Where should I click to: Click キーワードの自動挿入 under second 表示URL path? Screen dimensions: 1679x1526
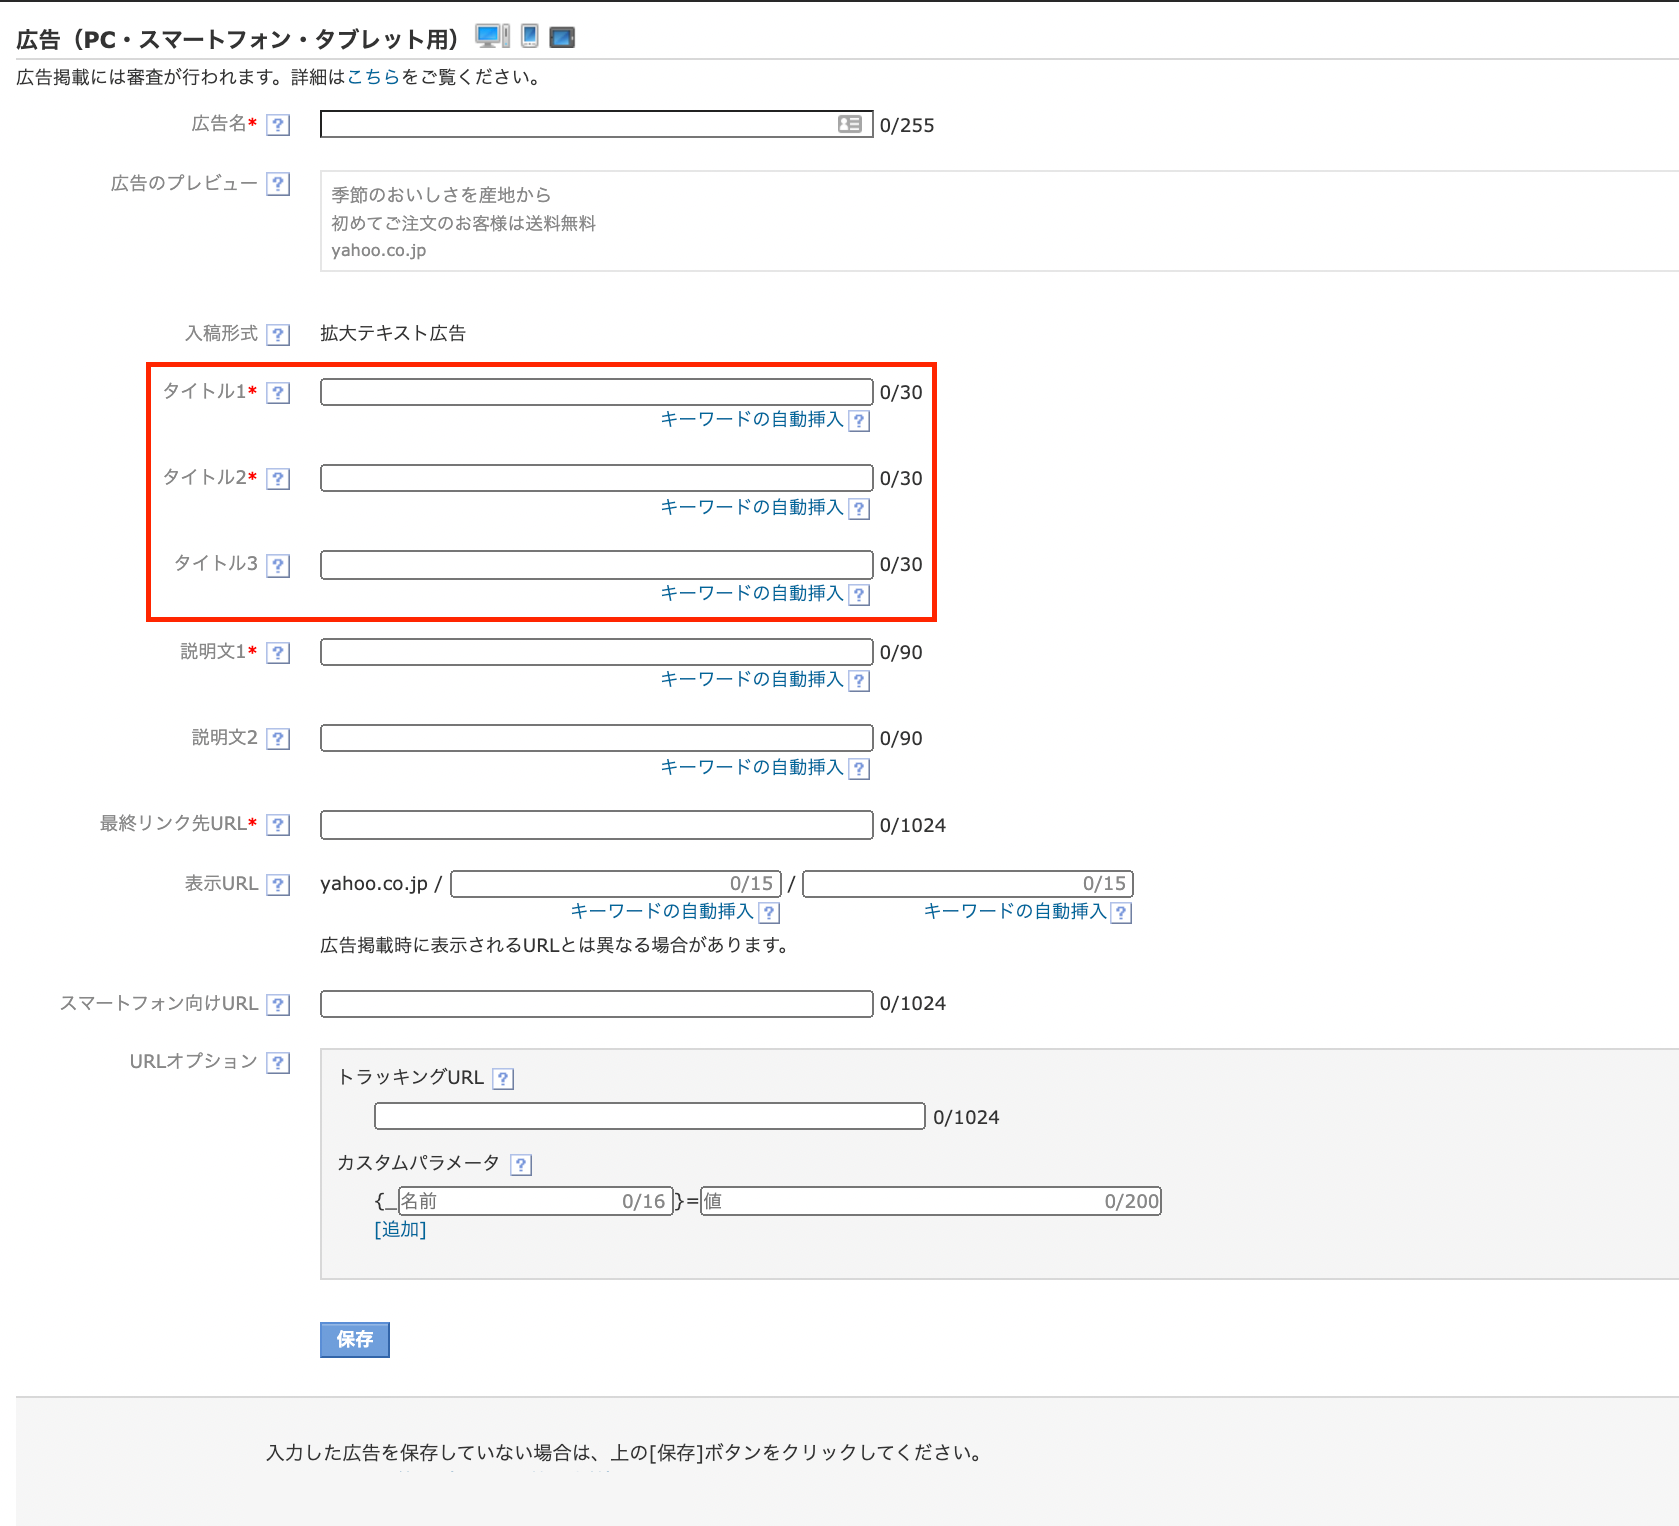[1015, 911]
